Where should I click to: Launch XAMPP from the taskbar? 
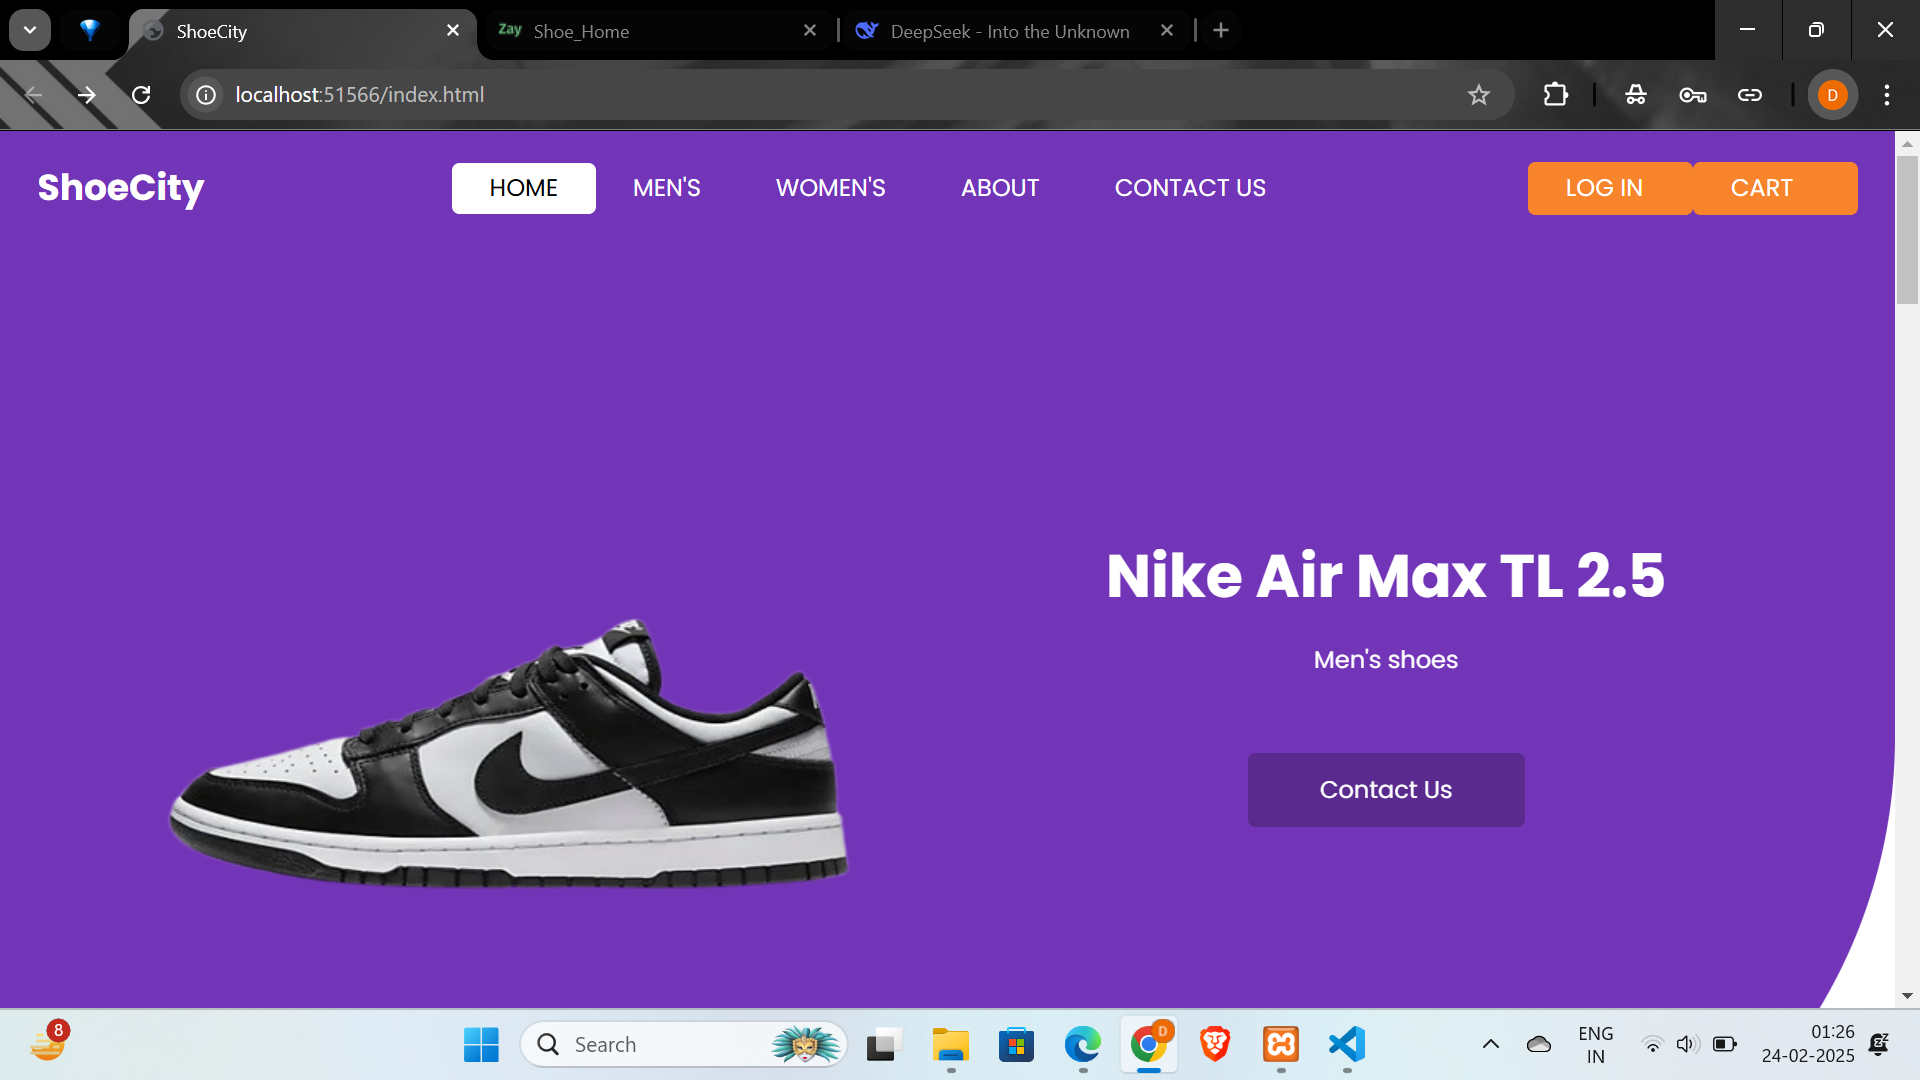click(1281, 1045)
